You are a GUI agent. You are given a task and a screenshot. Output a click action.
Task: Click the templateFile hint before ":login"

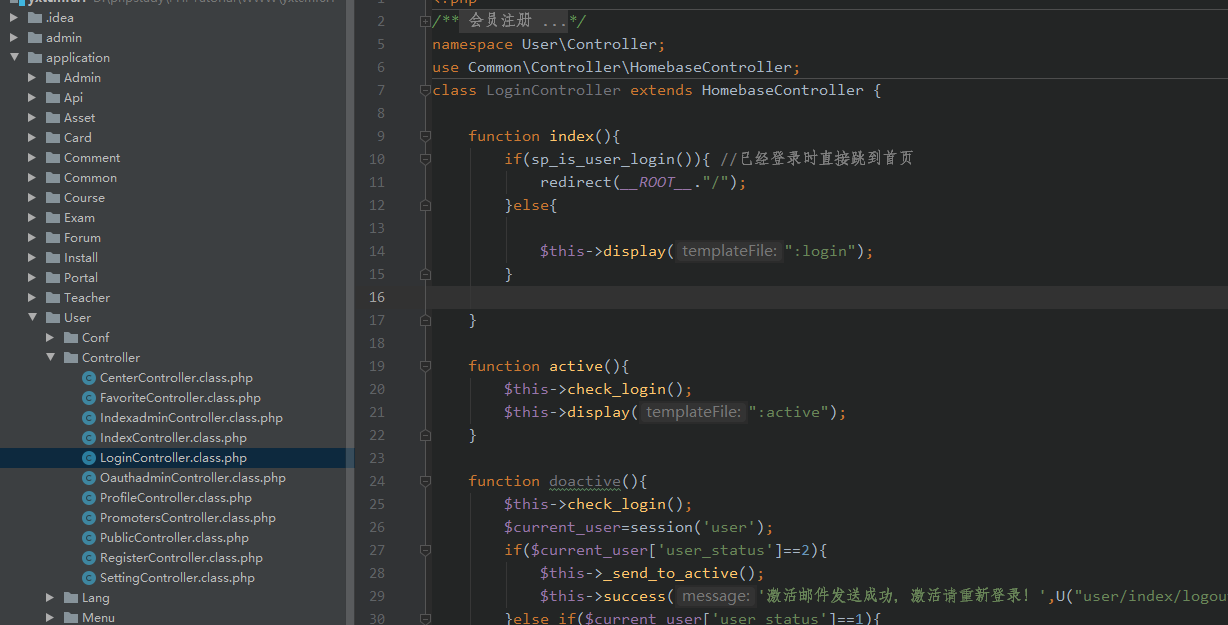pyautogui.click(x=729, y=251)
